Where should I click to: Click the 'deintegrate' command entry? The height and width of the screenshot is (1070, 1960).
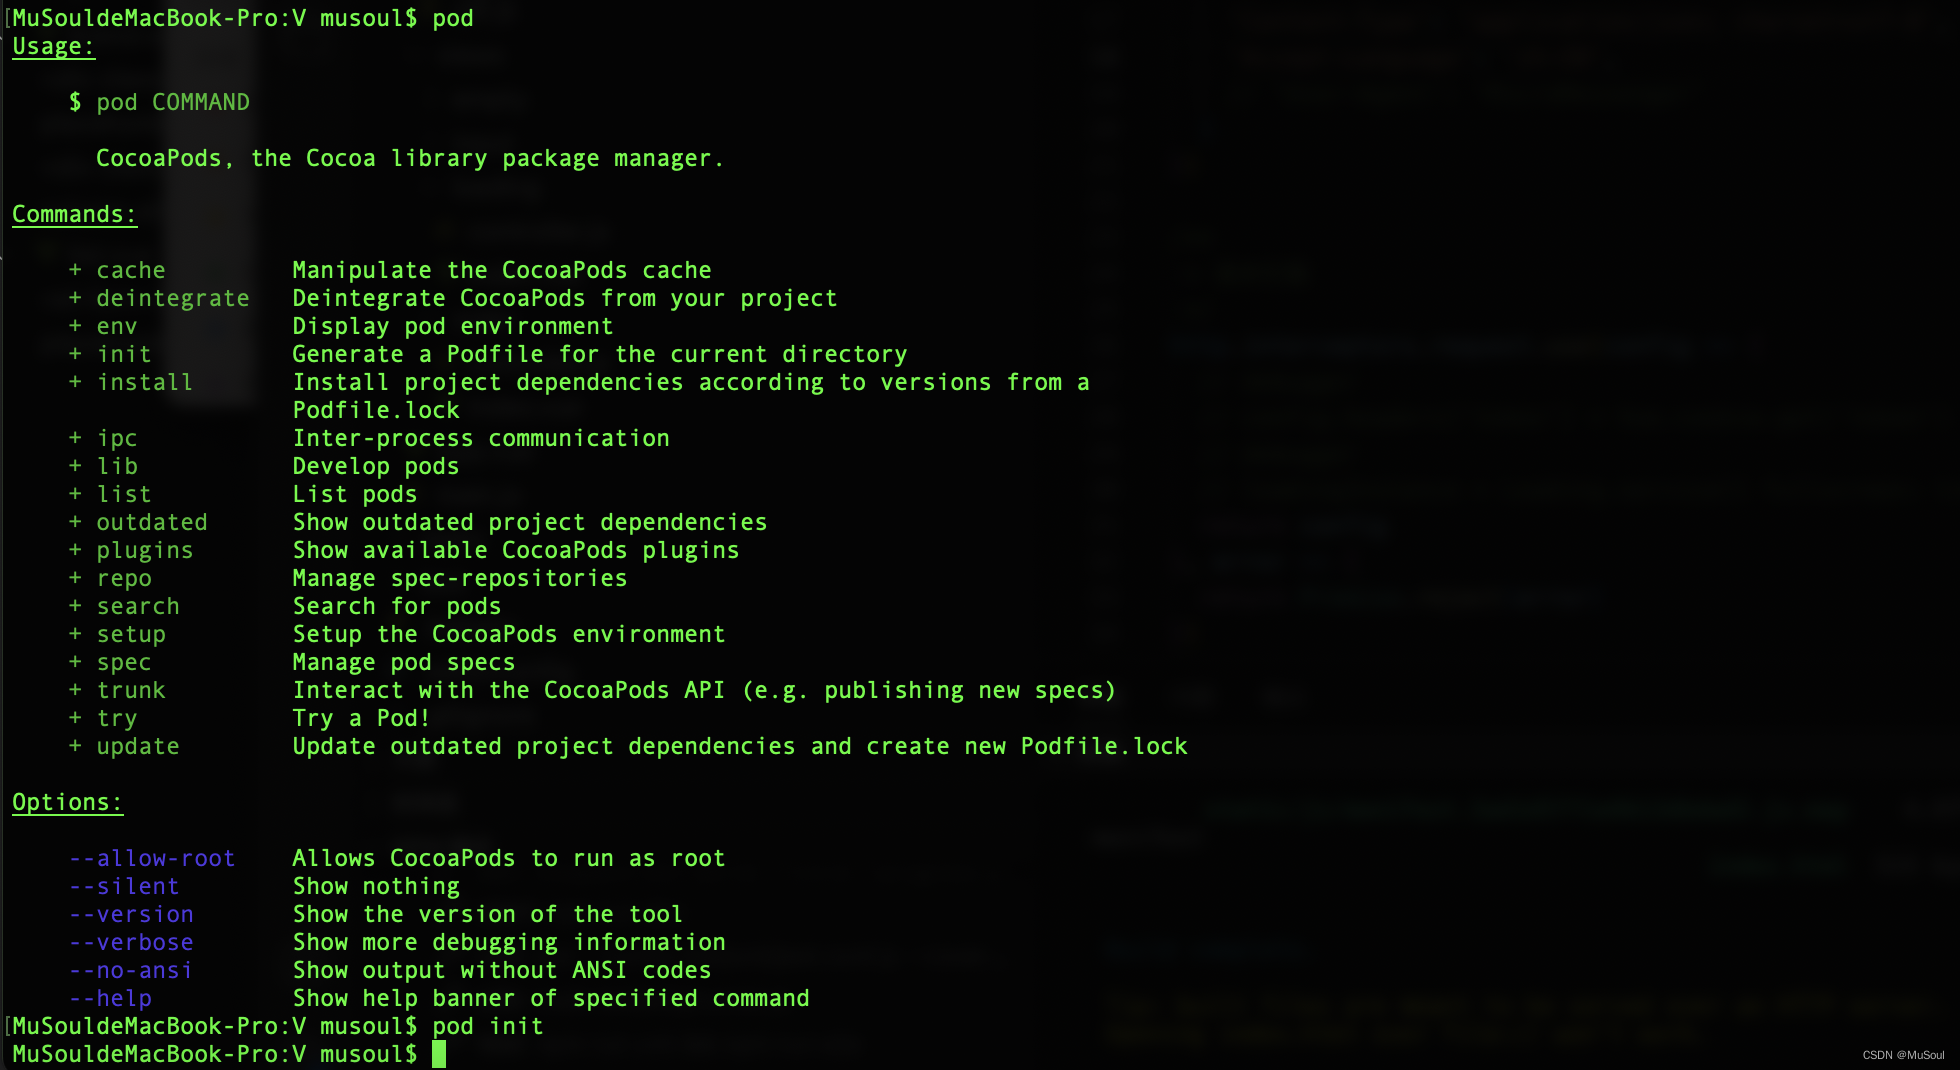pos(173,298)
